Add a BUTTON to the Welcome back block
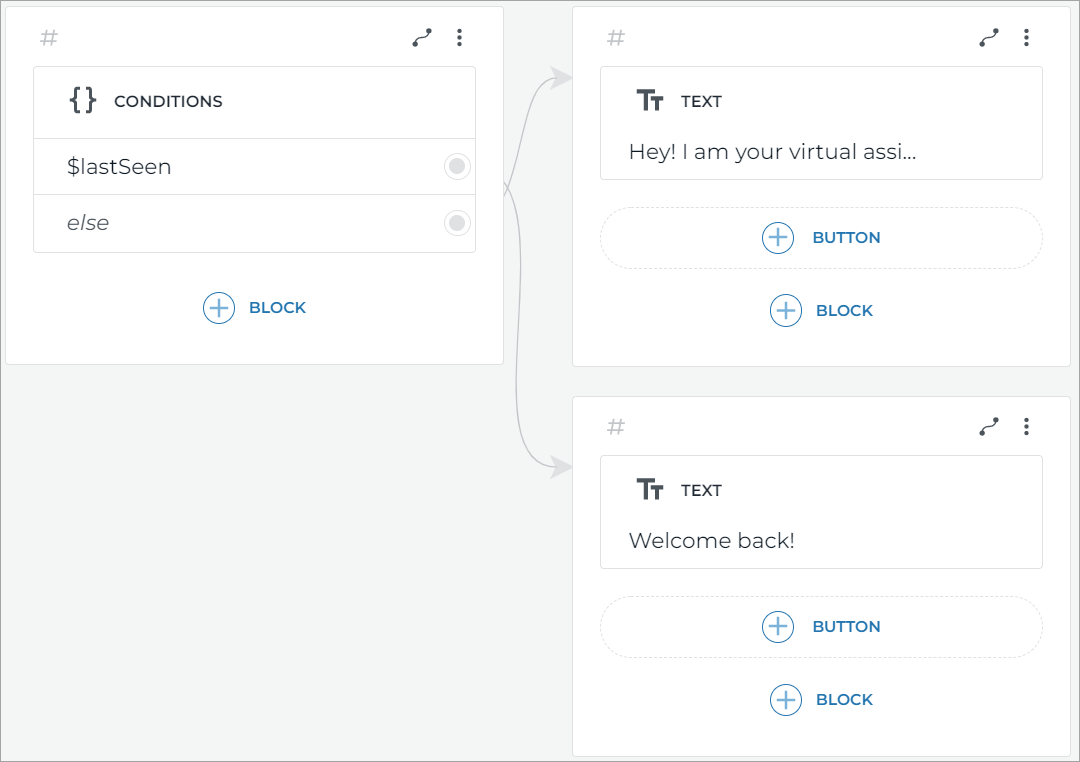Image resolution: width=1080 pixels, height=762 pixels. (x=821, y=626)
